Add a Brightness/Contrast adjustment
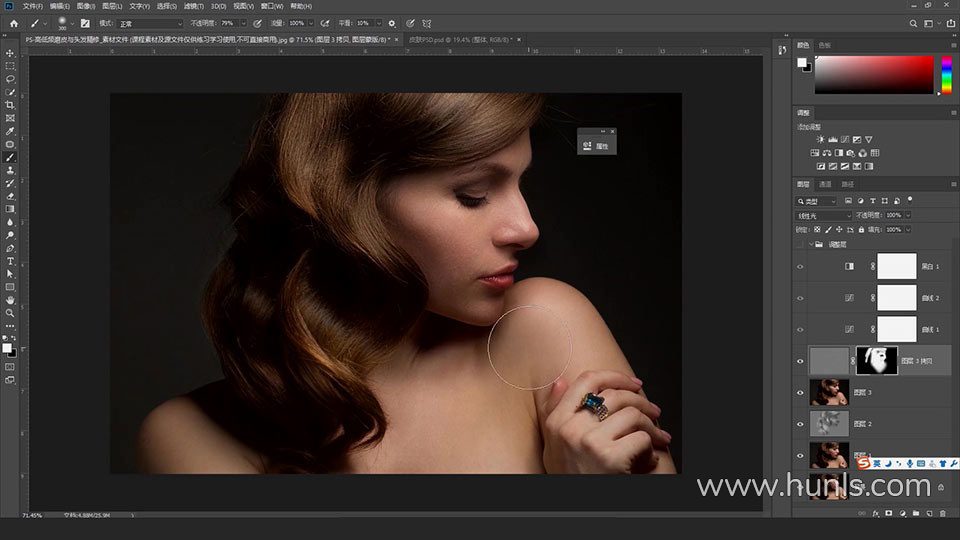The image size is (960, 540). (821, 139)
